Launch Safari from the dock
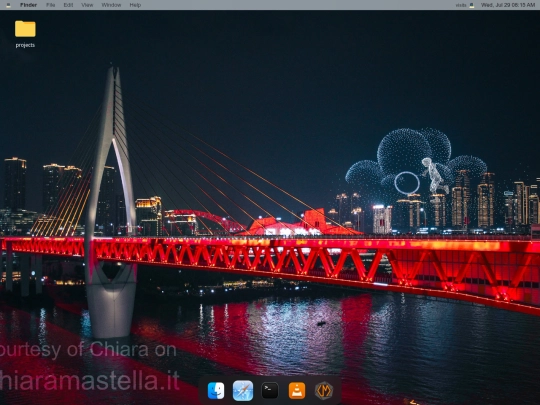This screenshot has height=405, width=540. (243, 391)
